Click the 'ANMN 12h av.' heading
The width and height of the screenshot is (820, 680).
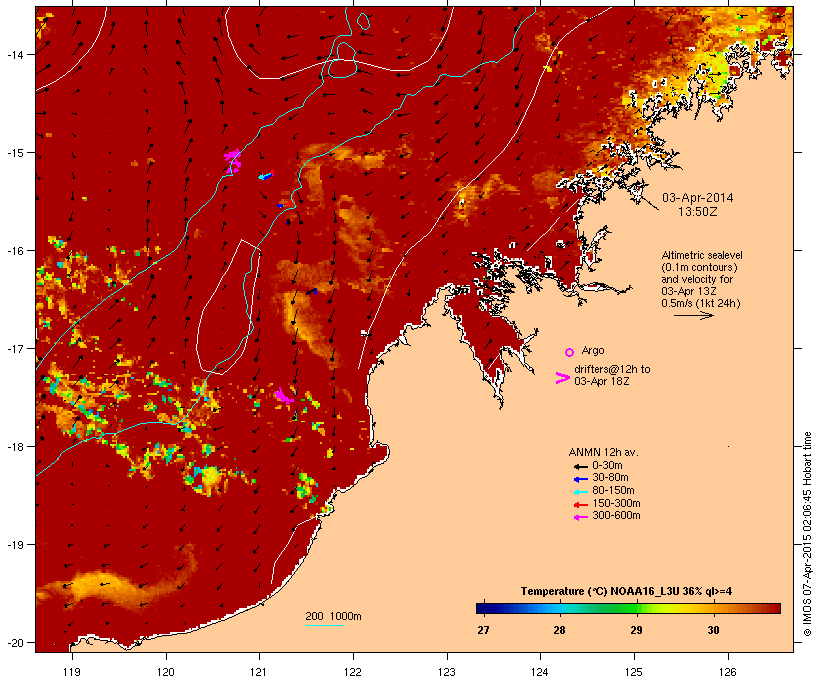pyautogui.click(x=603, y=452)
